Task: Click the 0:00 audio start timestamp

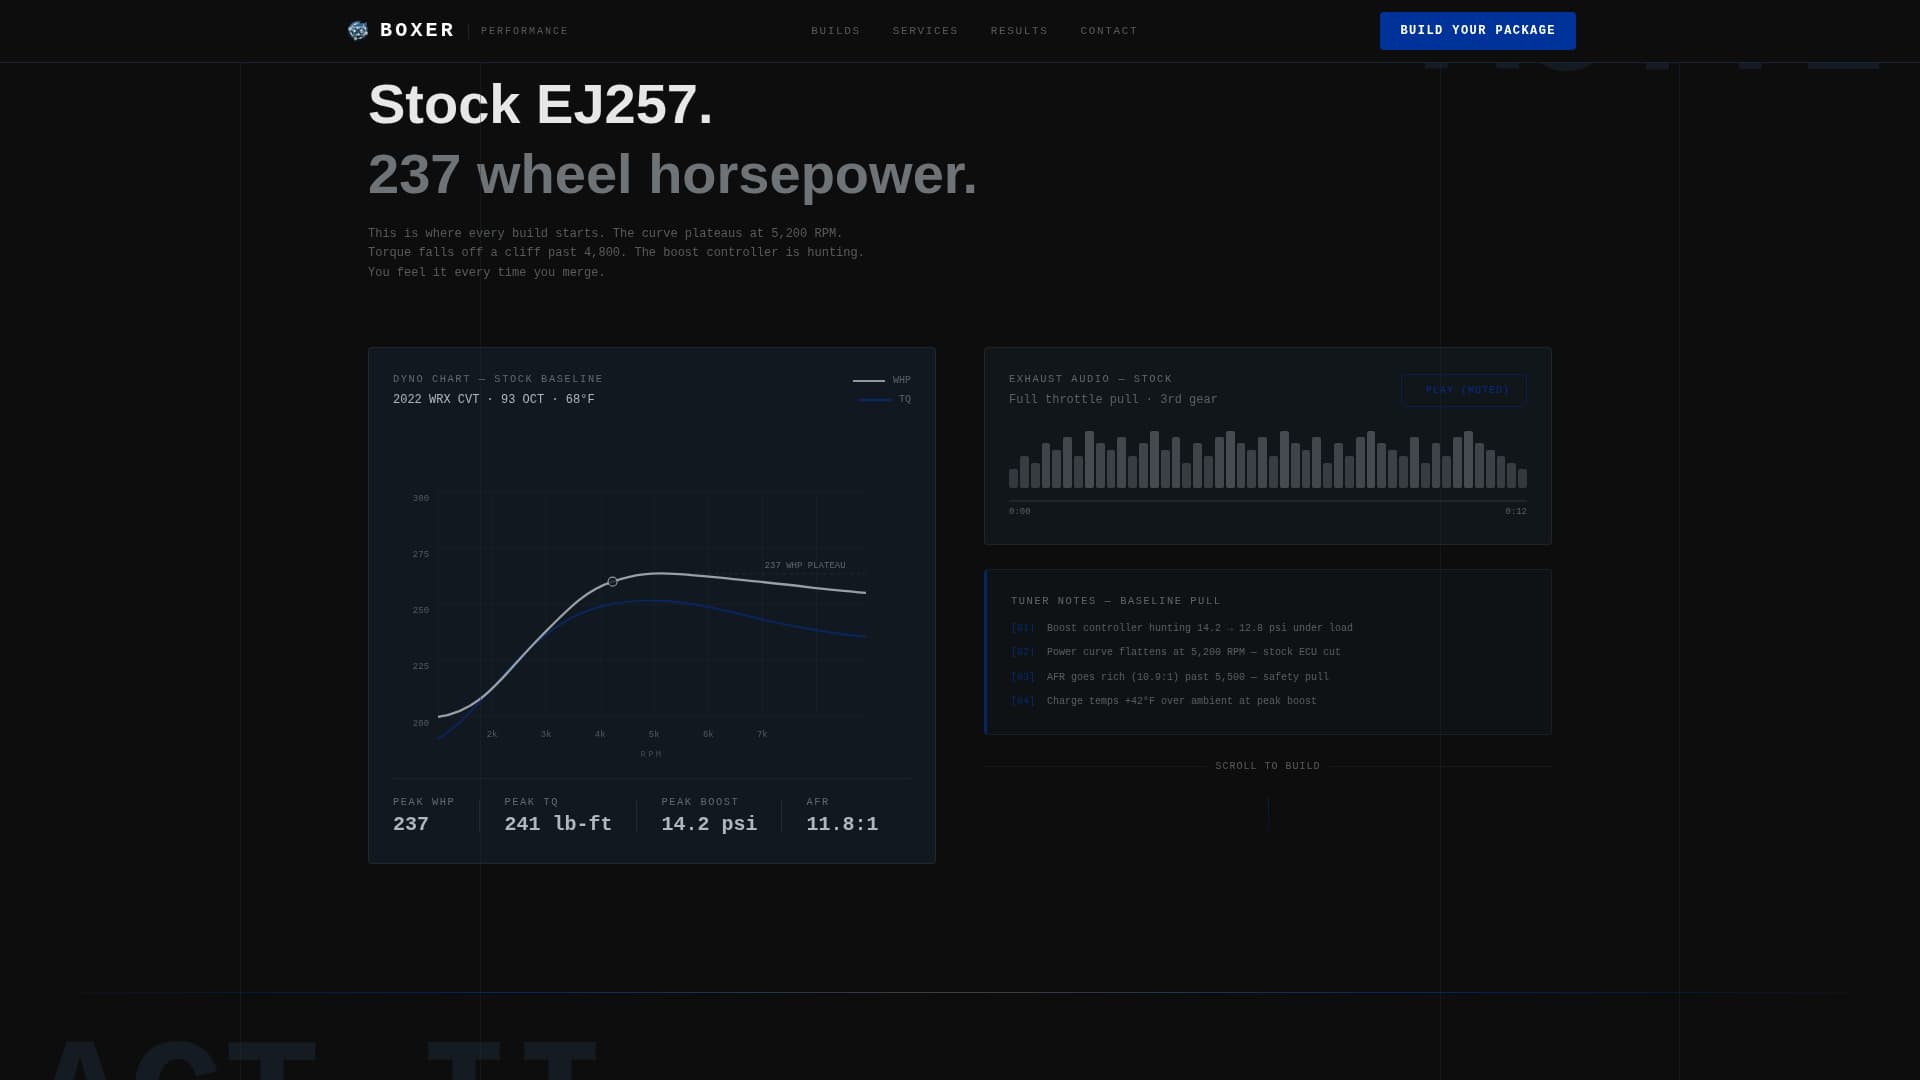Action: (1020, 512)
